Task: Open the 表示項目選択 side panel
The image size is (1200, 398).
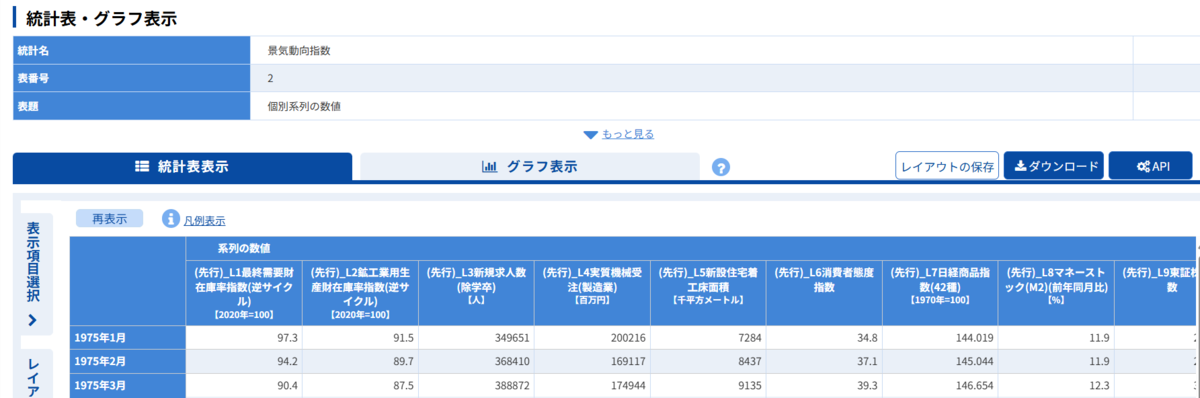Action: coord(34,273)
